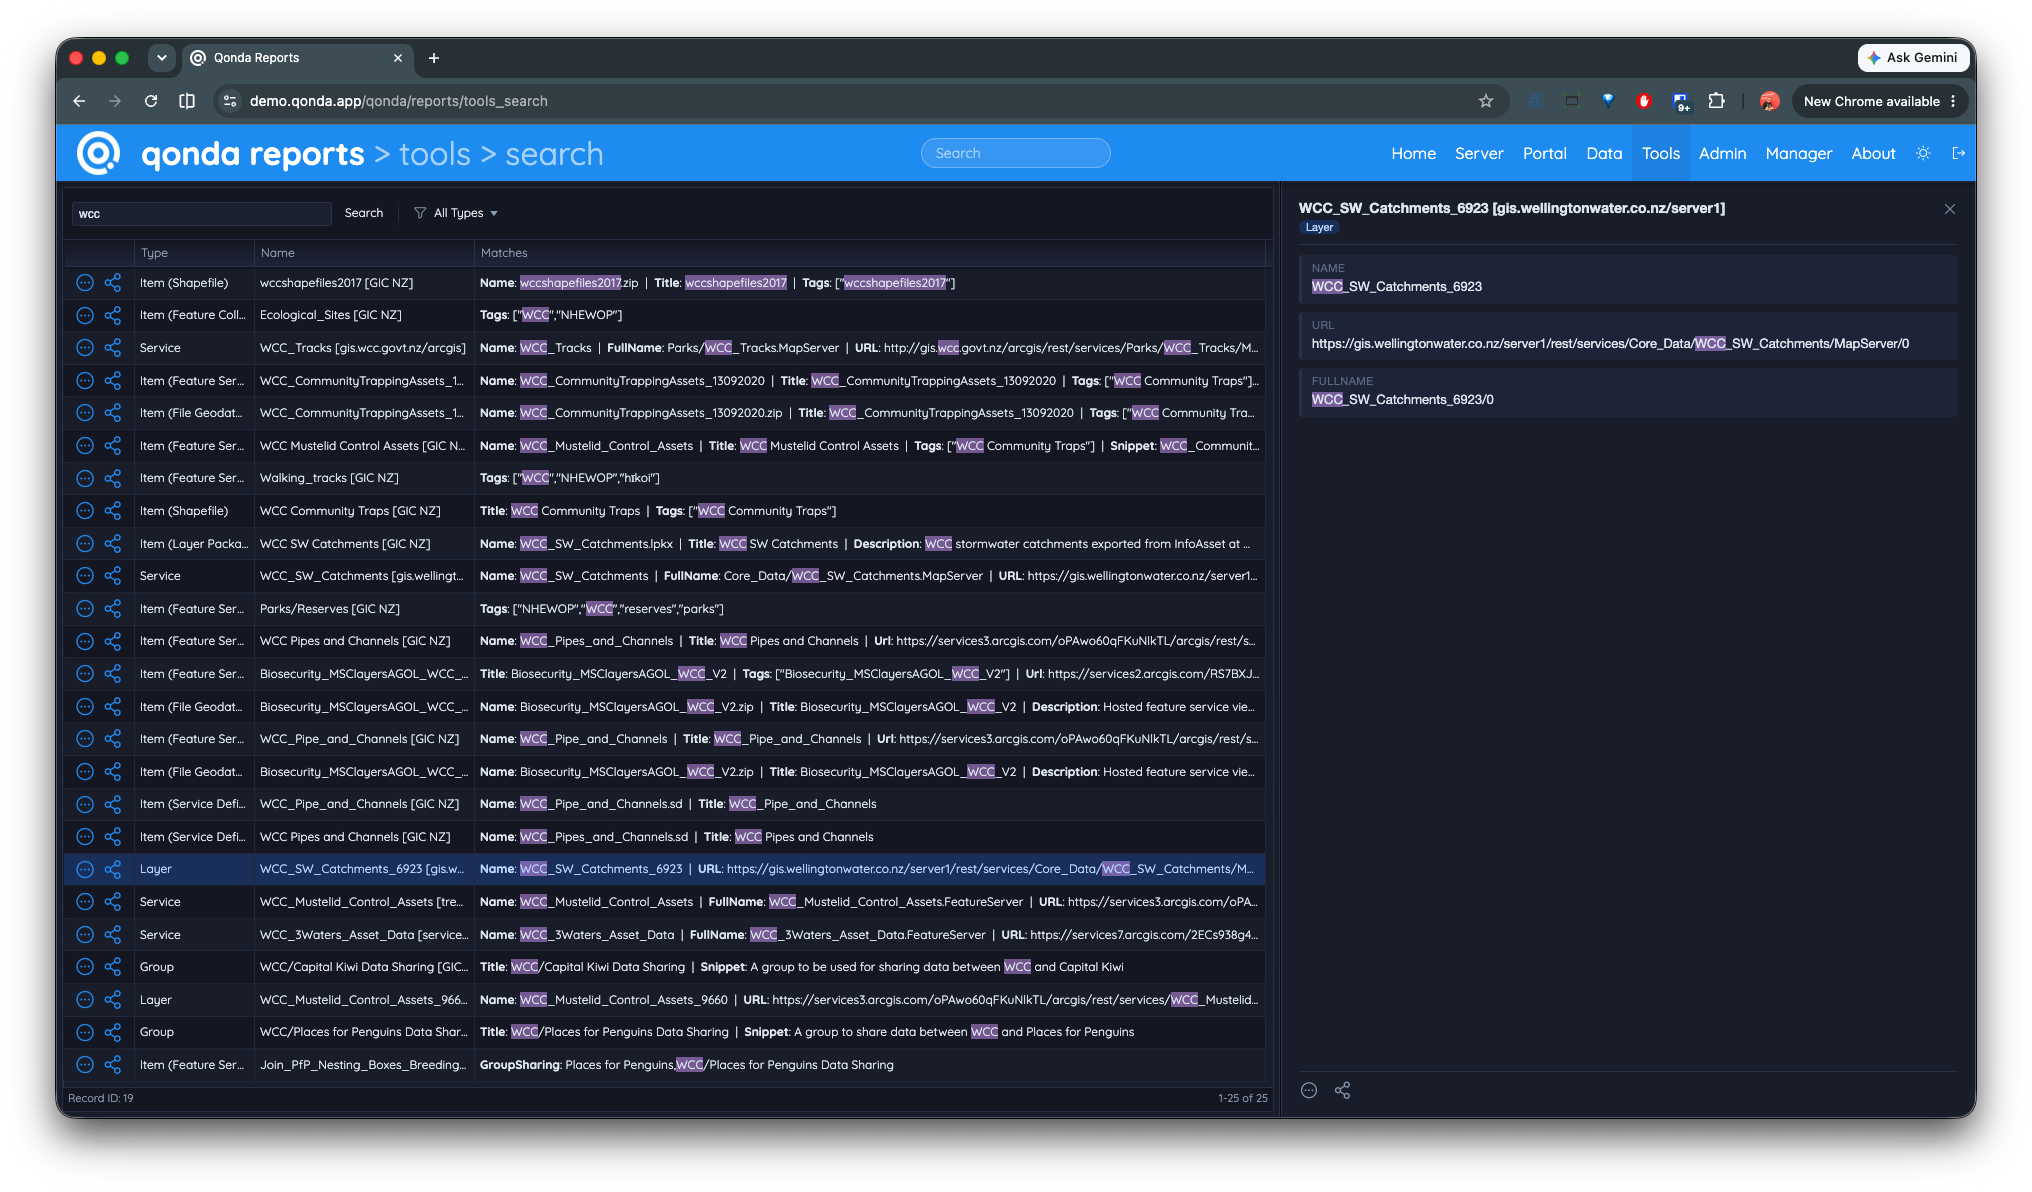Reload the page in Chrome
Screen dimensions: 2032x1192
[151, 101]
